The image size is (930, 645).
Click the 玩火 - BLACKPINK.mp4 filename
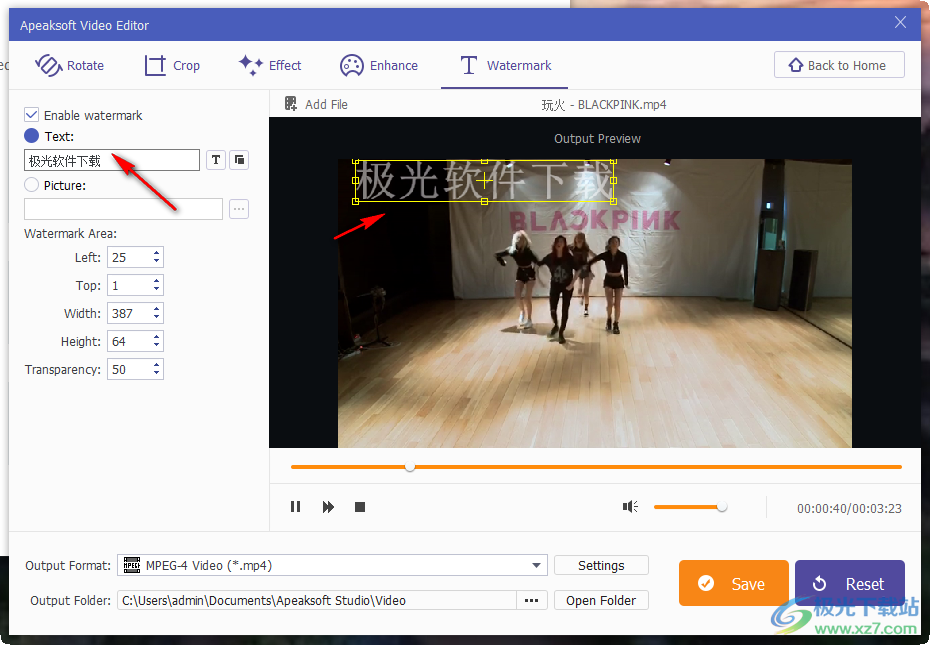604,105
